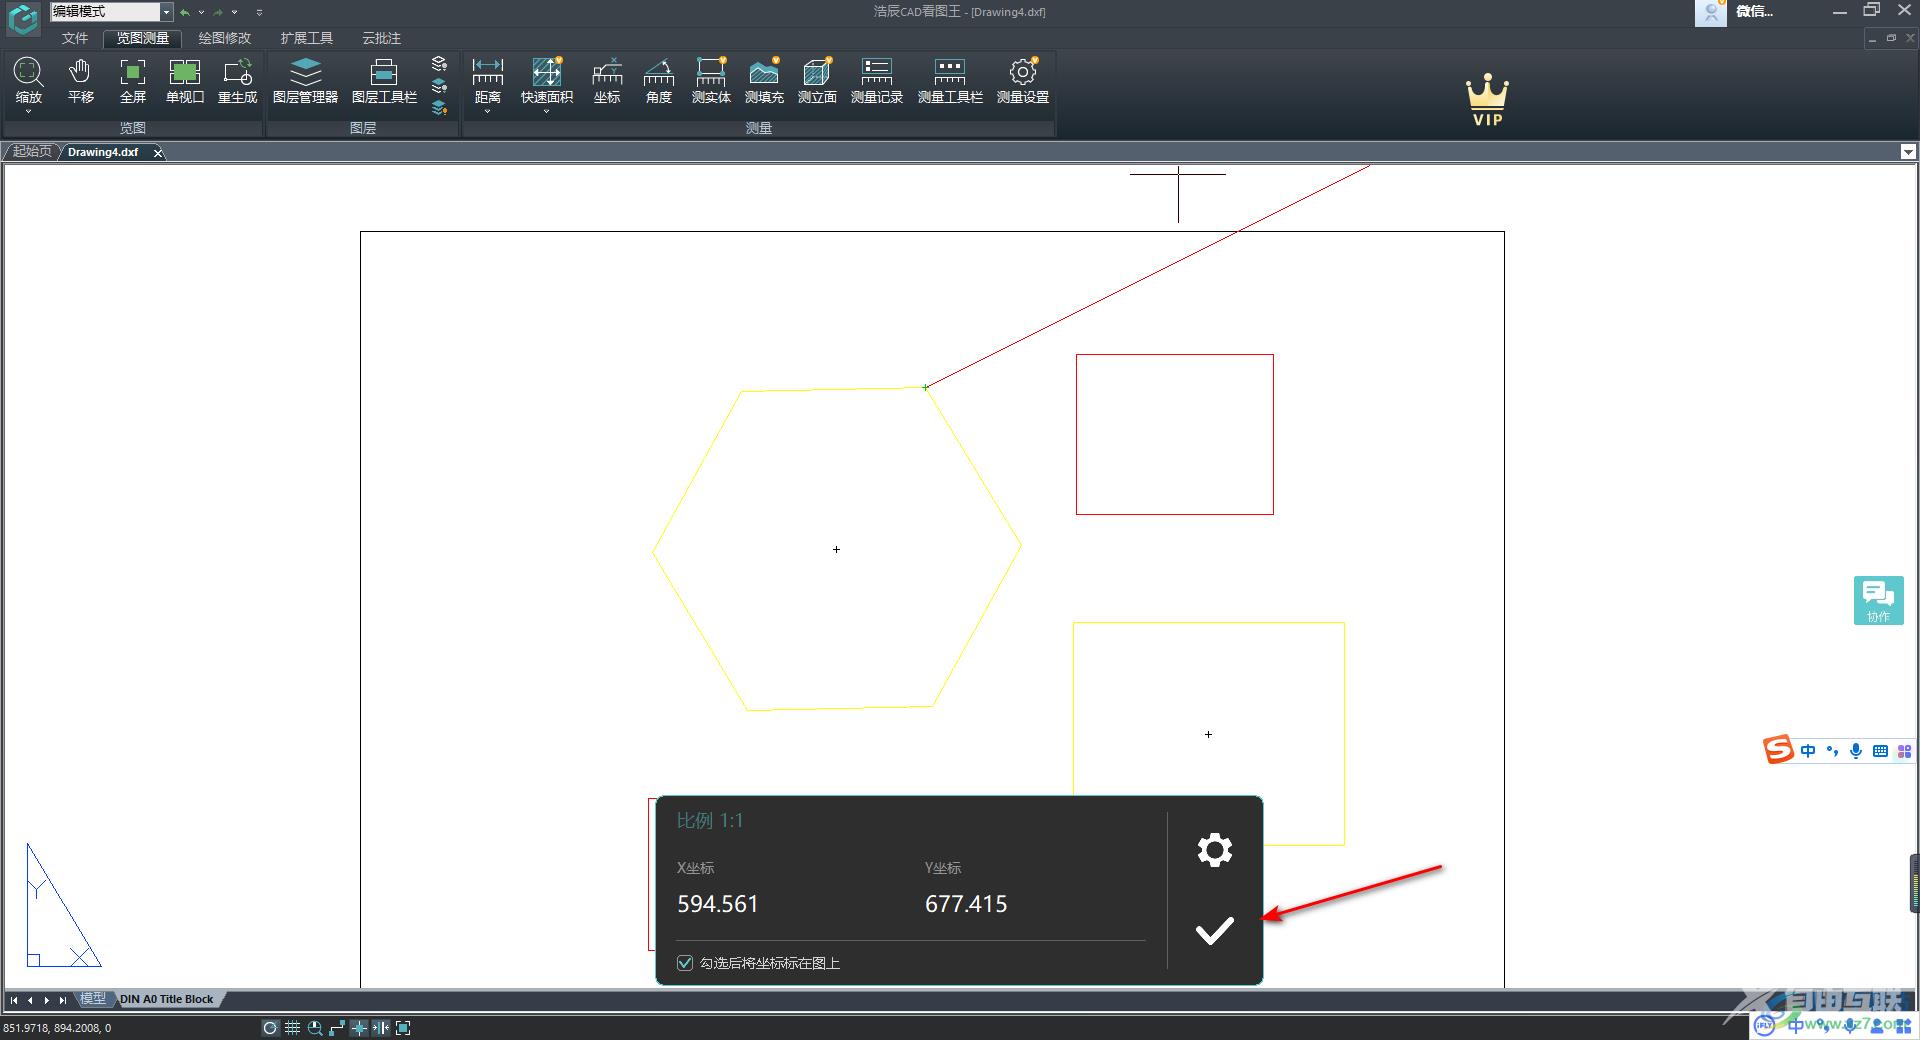Expand the redo history dropdown arrow
Image resolution: width=1920 pixels, height=1040 pixels.
click(x=234, y=12)
